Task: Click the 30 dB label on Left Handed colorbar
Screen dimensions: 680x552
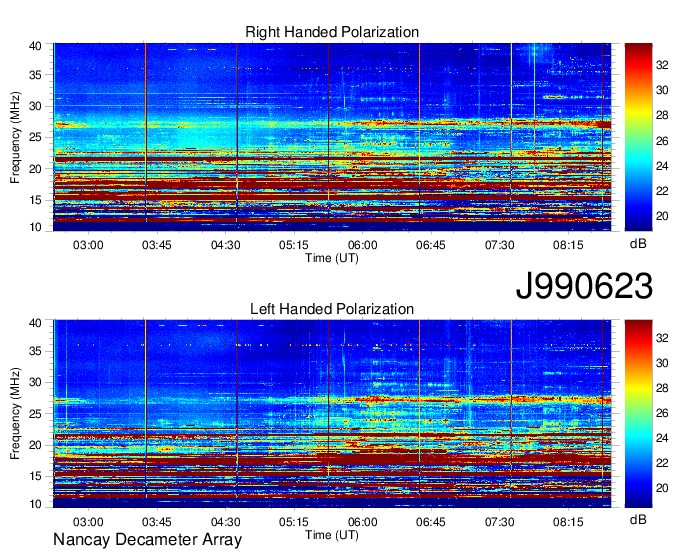Action: click(662, 363)
